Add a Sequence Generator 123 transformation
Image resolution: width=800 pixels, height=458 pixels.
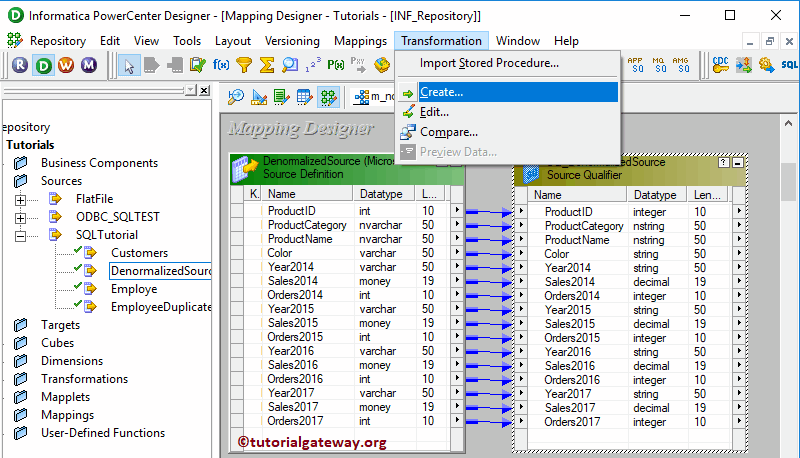pyautogui.click(x=313, y=65)
